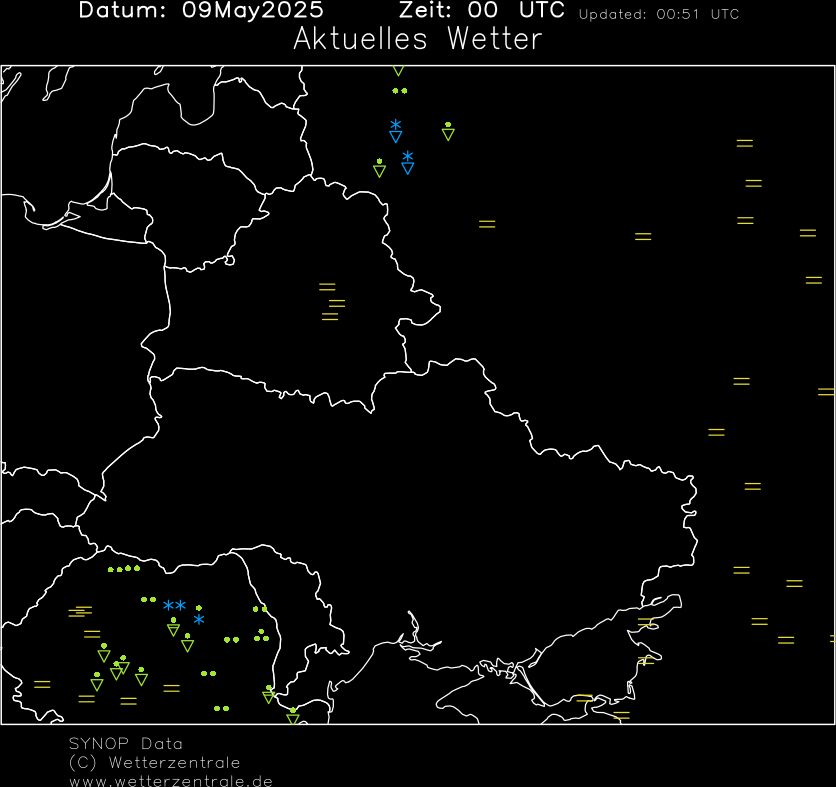Click the (C) Wetterzentrale copyright text
The height and width of the screenshot is (787, 836).
tap(155, 763)
